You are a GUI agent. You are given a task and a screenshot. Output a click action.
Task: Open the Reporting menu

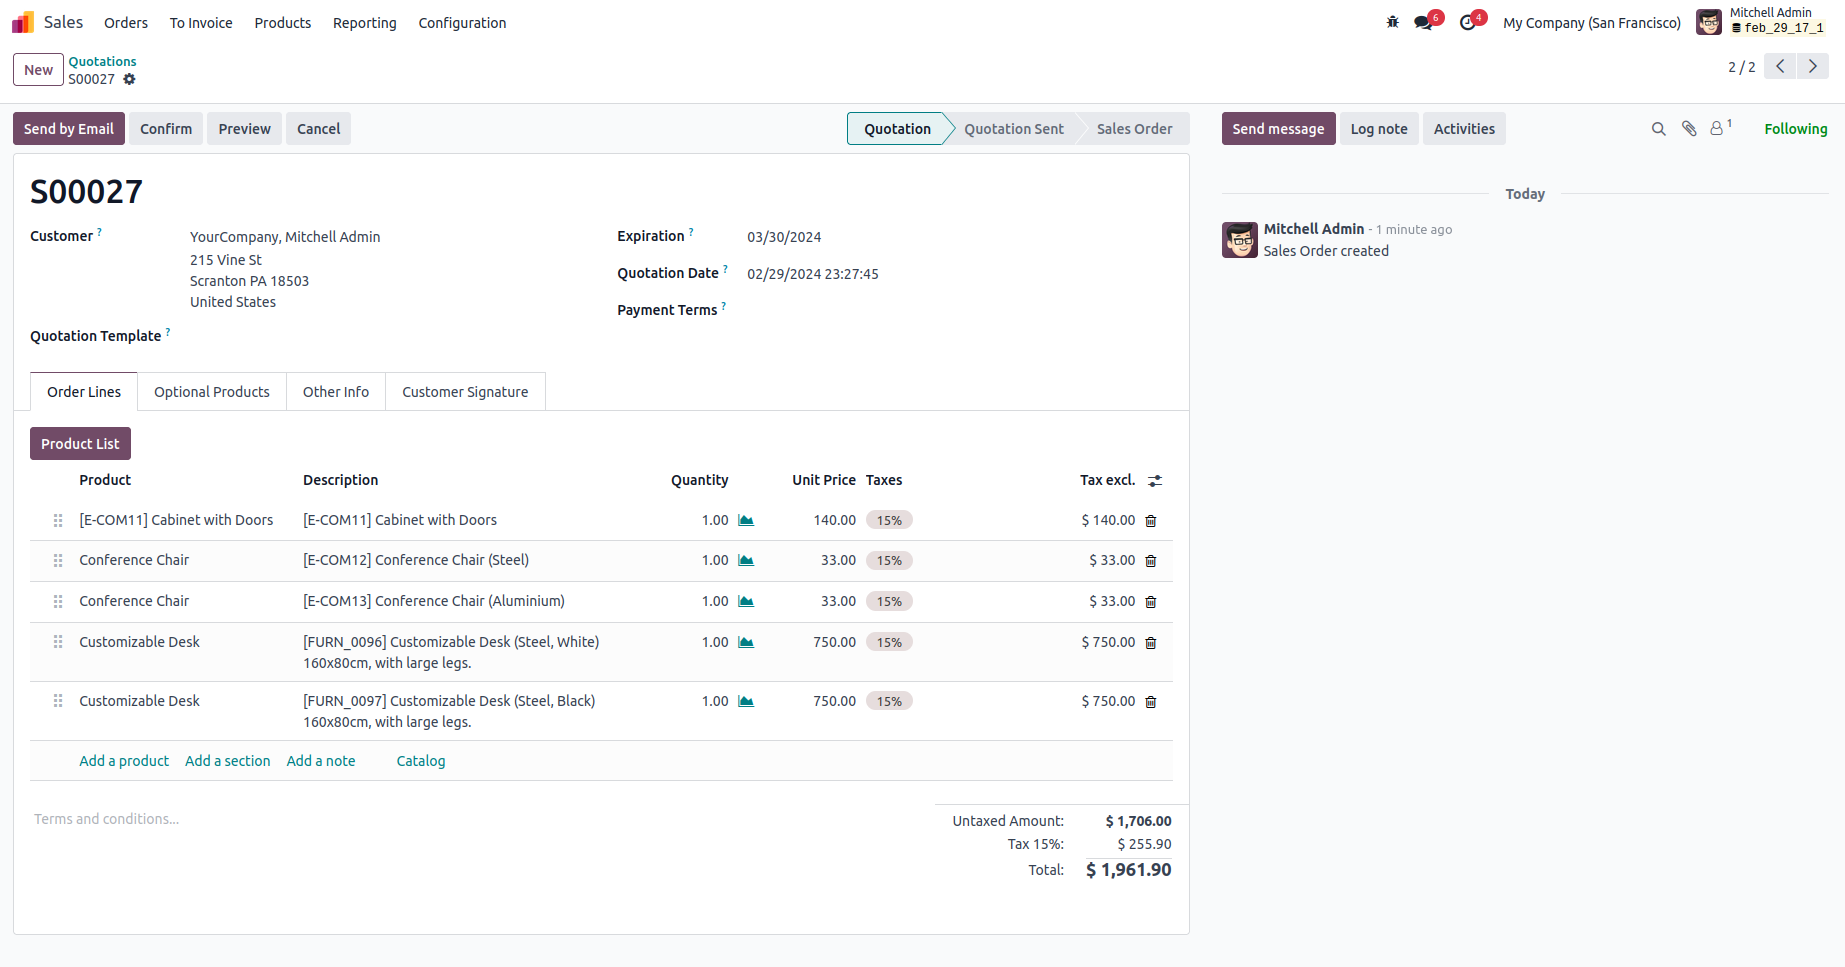coord(364,23)
